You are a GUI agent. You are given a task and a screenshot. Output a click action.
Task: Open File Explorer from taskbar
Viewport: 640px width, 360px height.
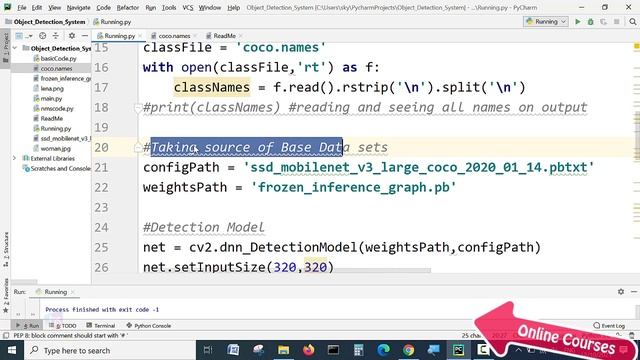(283, 350)
